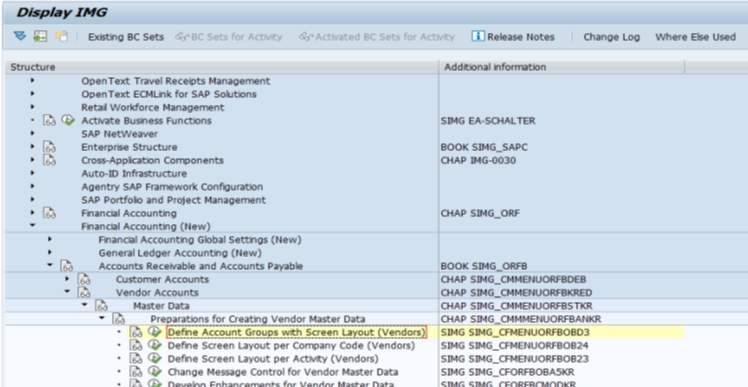The width and height of the screenshot is (748, 387).
Task: Collapse Preparations for Creating Vendor Master Data
Action: click(102, 318)
